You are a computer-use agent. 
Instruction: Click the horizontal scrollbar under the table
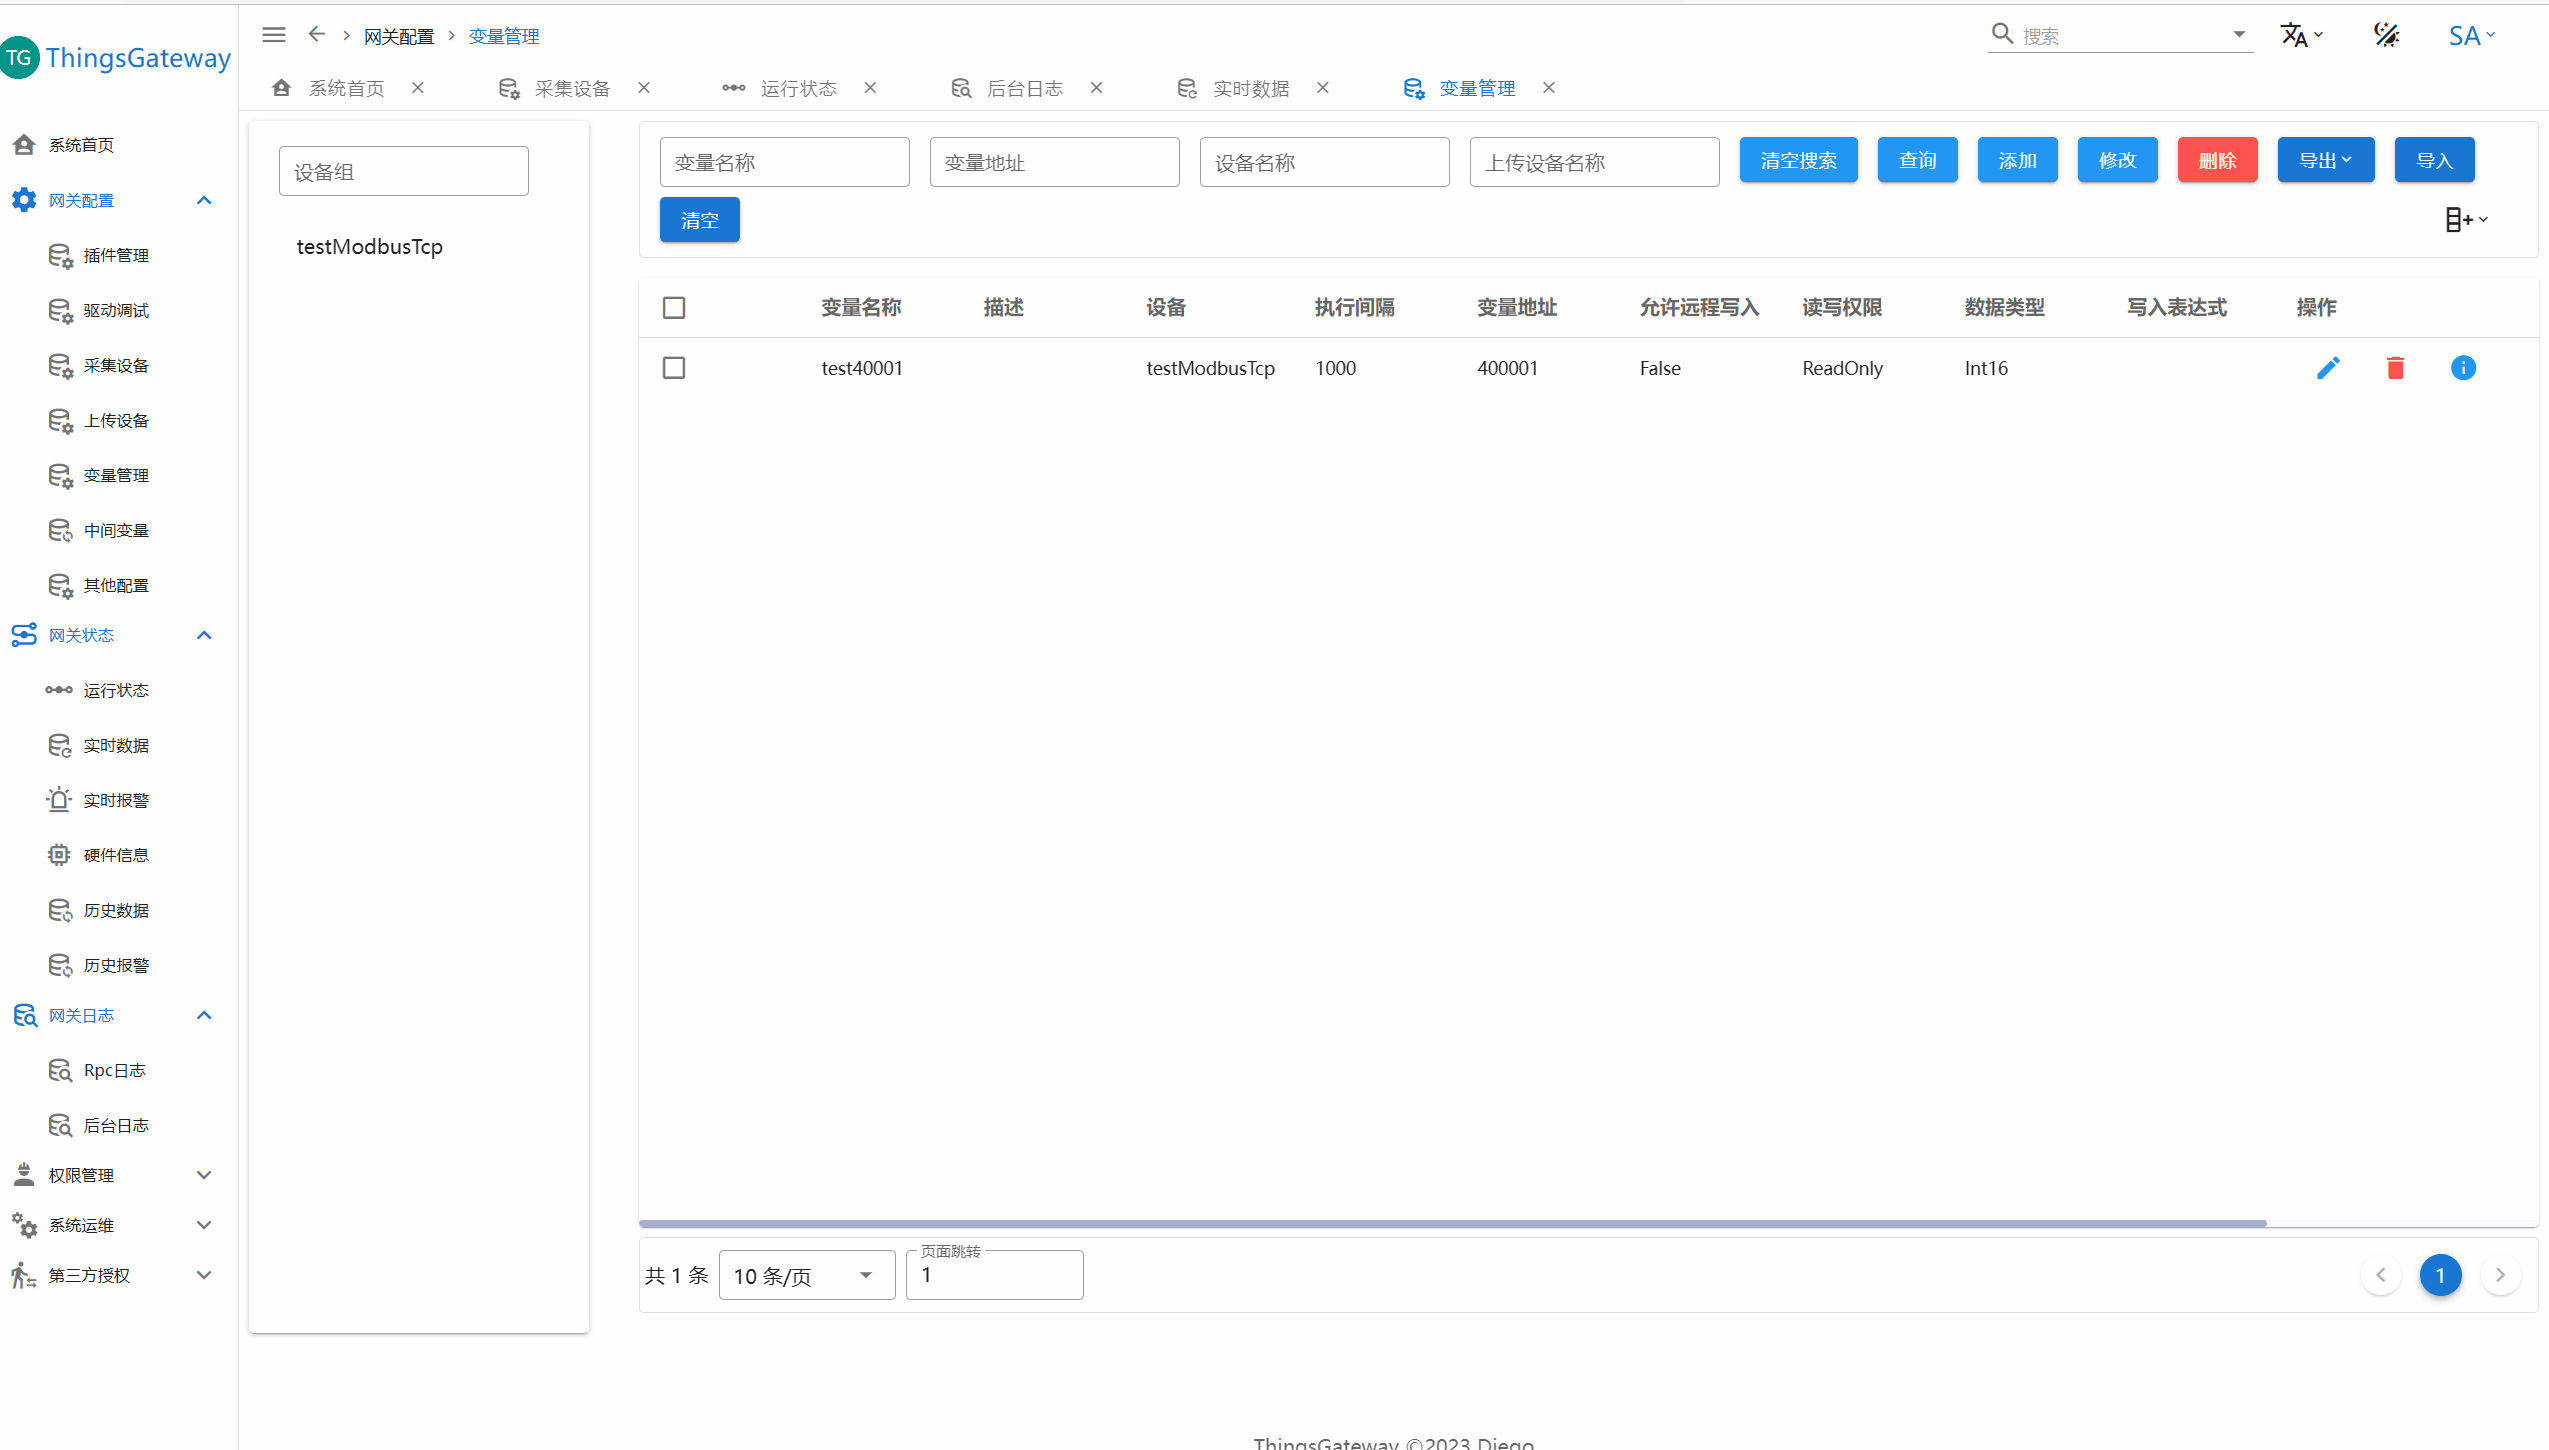click(x=1452, y=1223)
